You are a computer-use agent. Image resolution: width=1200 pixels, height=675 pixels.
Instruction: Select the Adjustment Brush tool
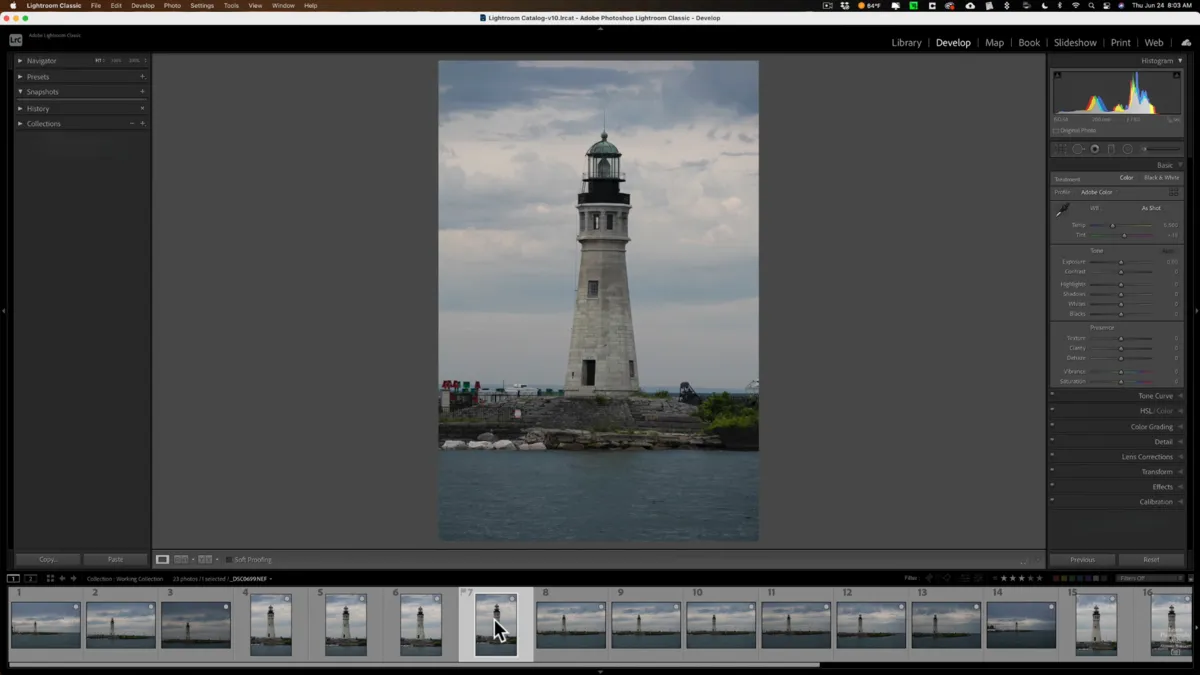tap(1145, 148)
